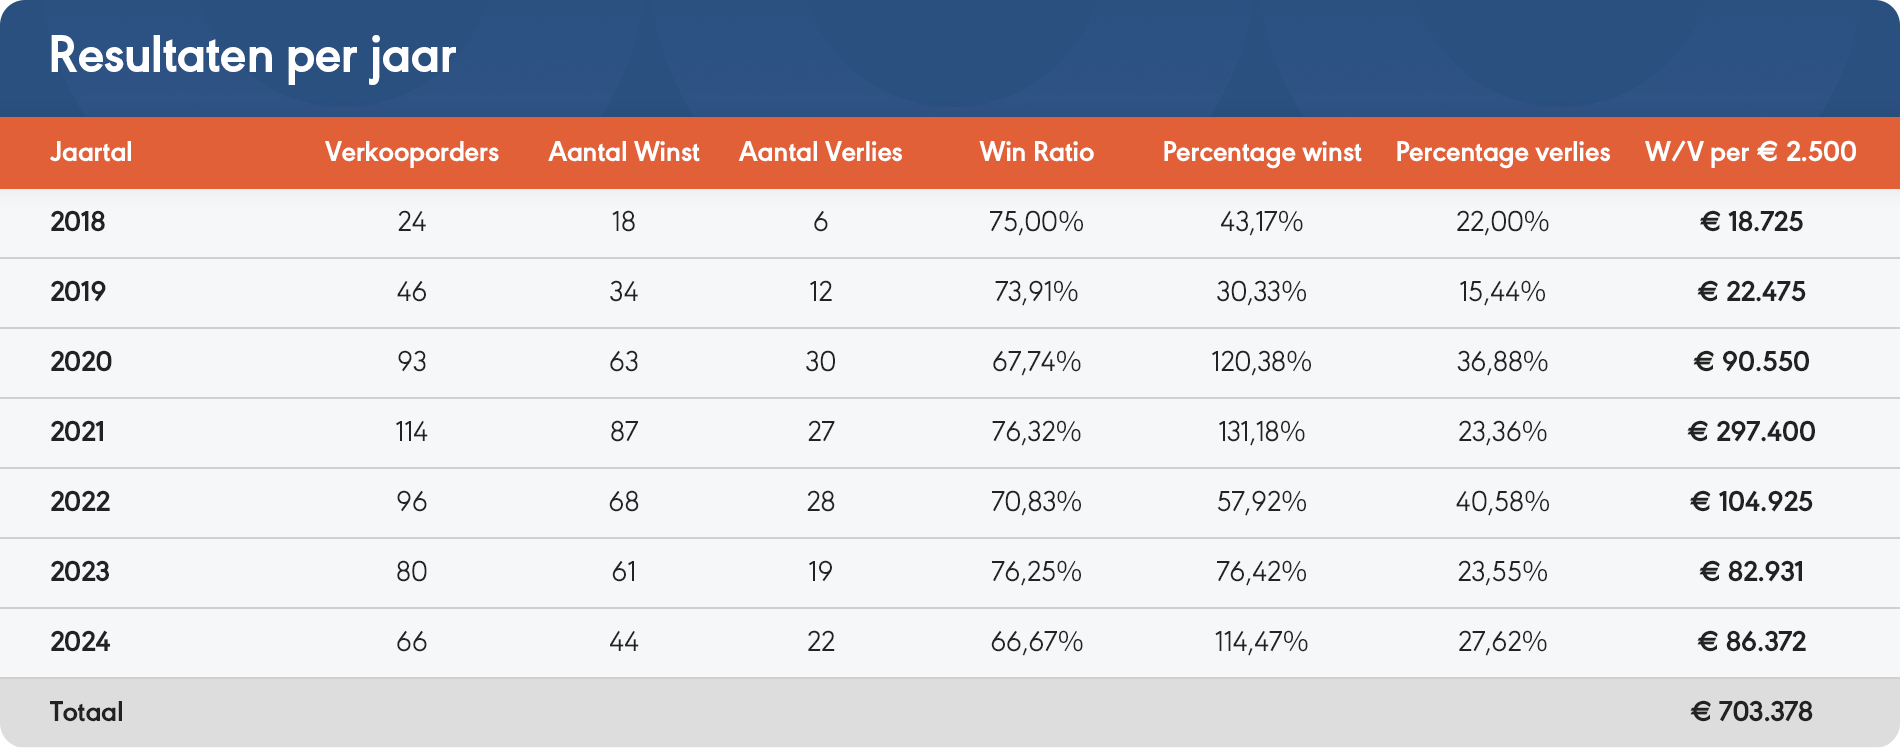This screenshot has width=1900, height=748.
Task: Click the Totaal row label
Action: tap(87, 712)
